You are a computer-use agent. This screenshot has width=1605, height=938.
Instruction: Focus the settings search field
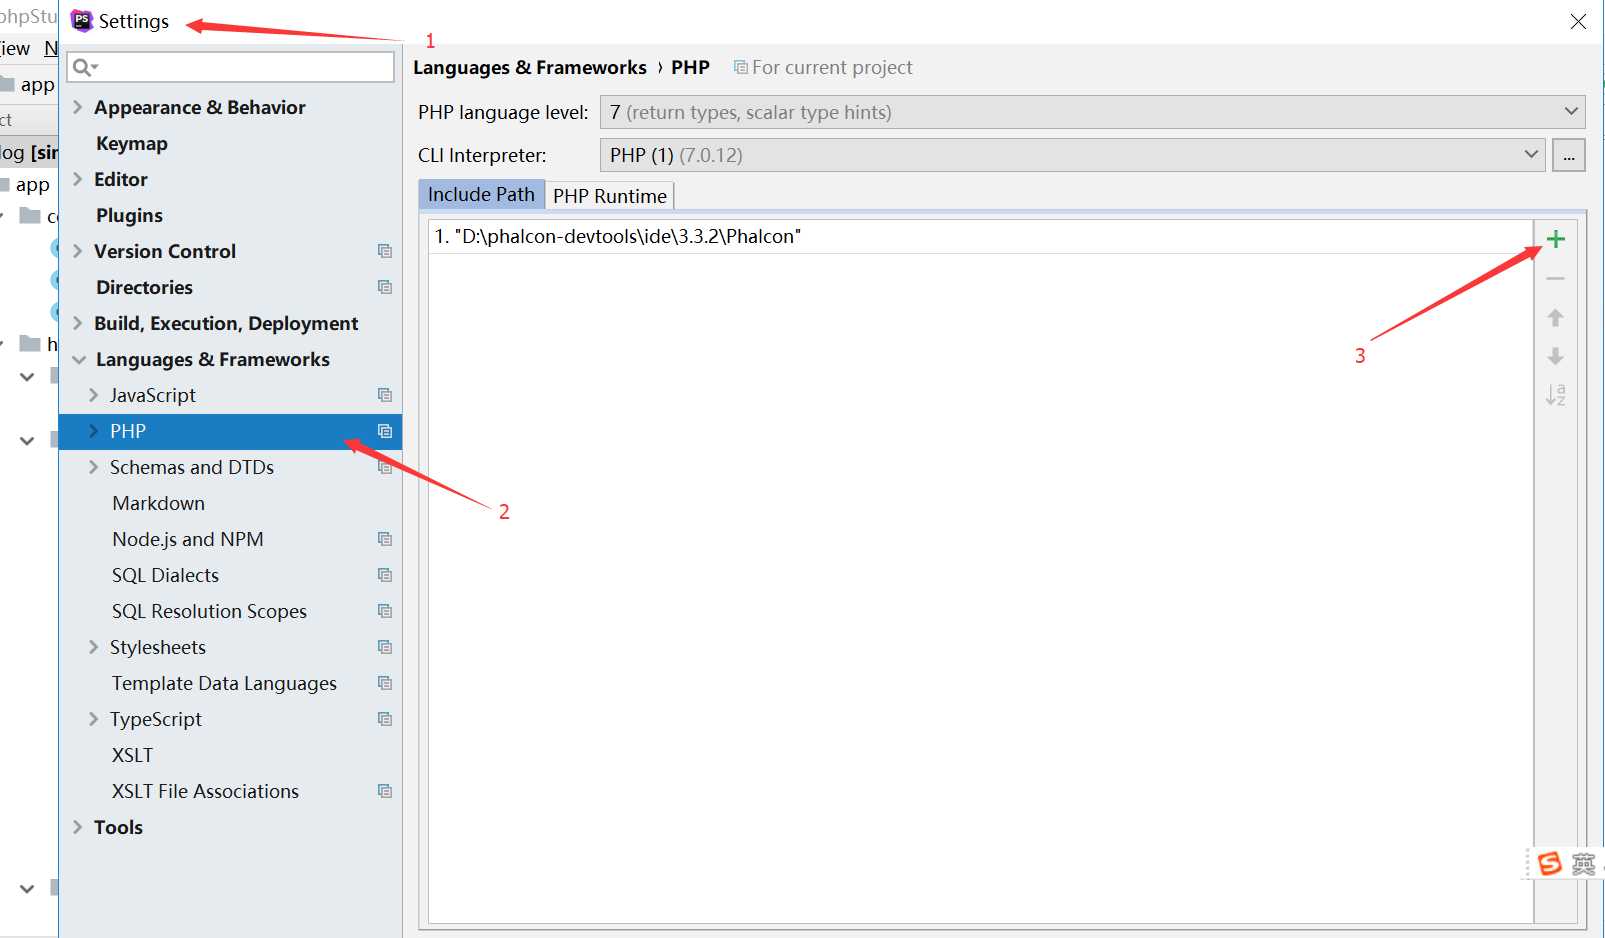[x=231, y=67]
